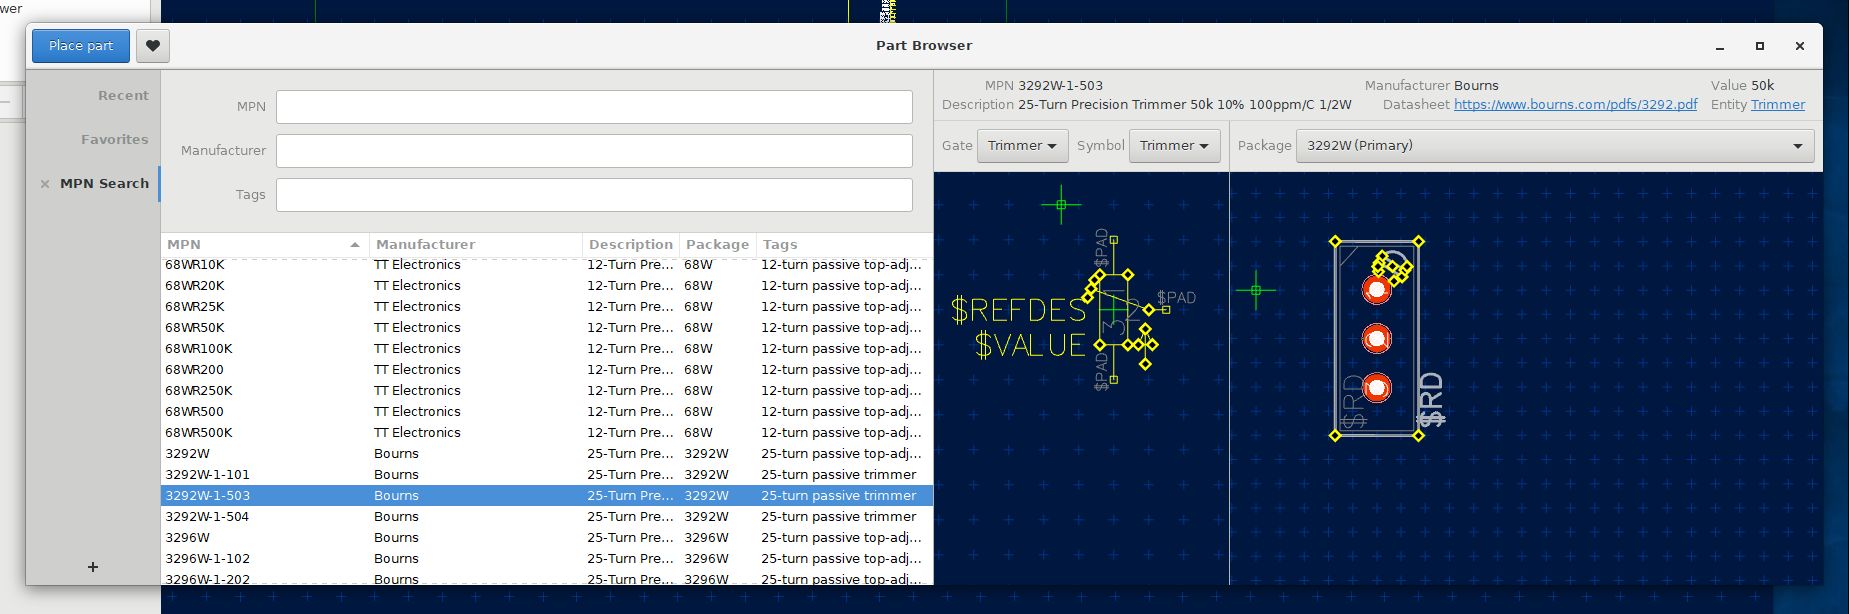Click the $REFDES text in symbol preview
The width and height of the screenshot is (1849, 614).
pyautogui.click(x=1019, y=310)
